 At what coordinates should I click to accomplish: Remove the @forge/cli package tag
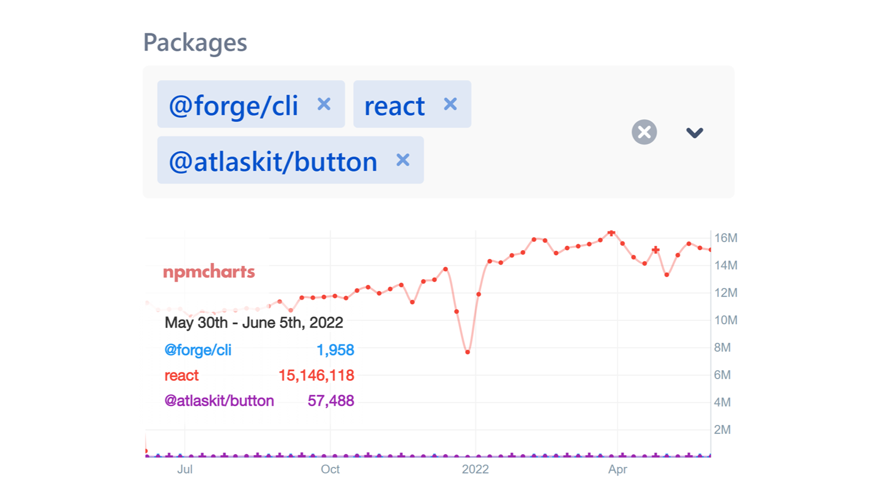click(324, 104)
